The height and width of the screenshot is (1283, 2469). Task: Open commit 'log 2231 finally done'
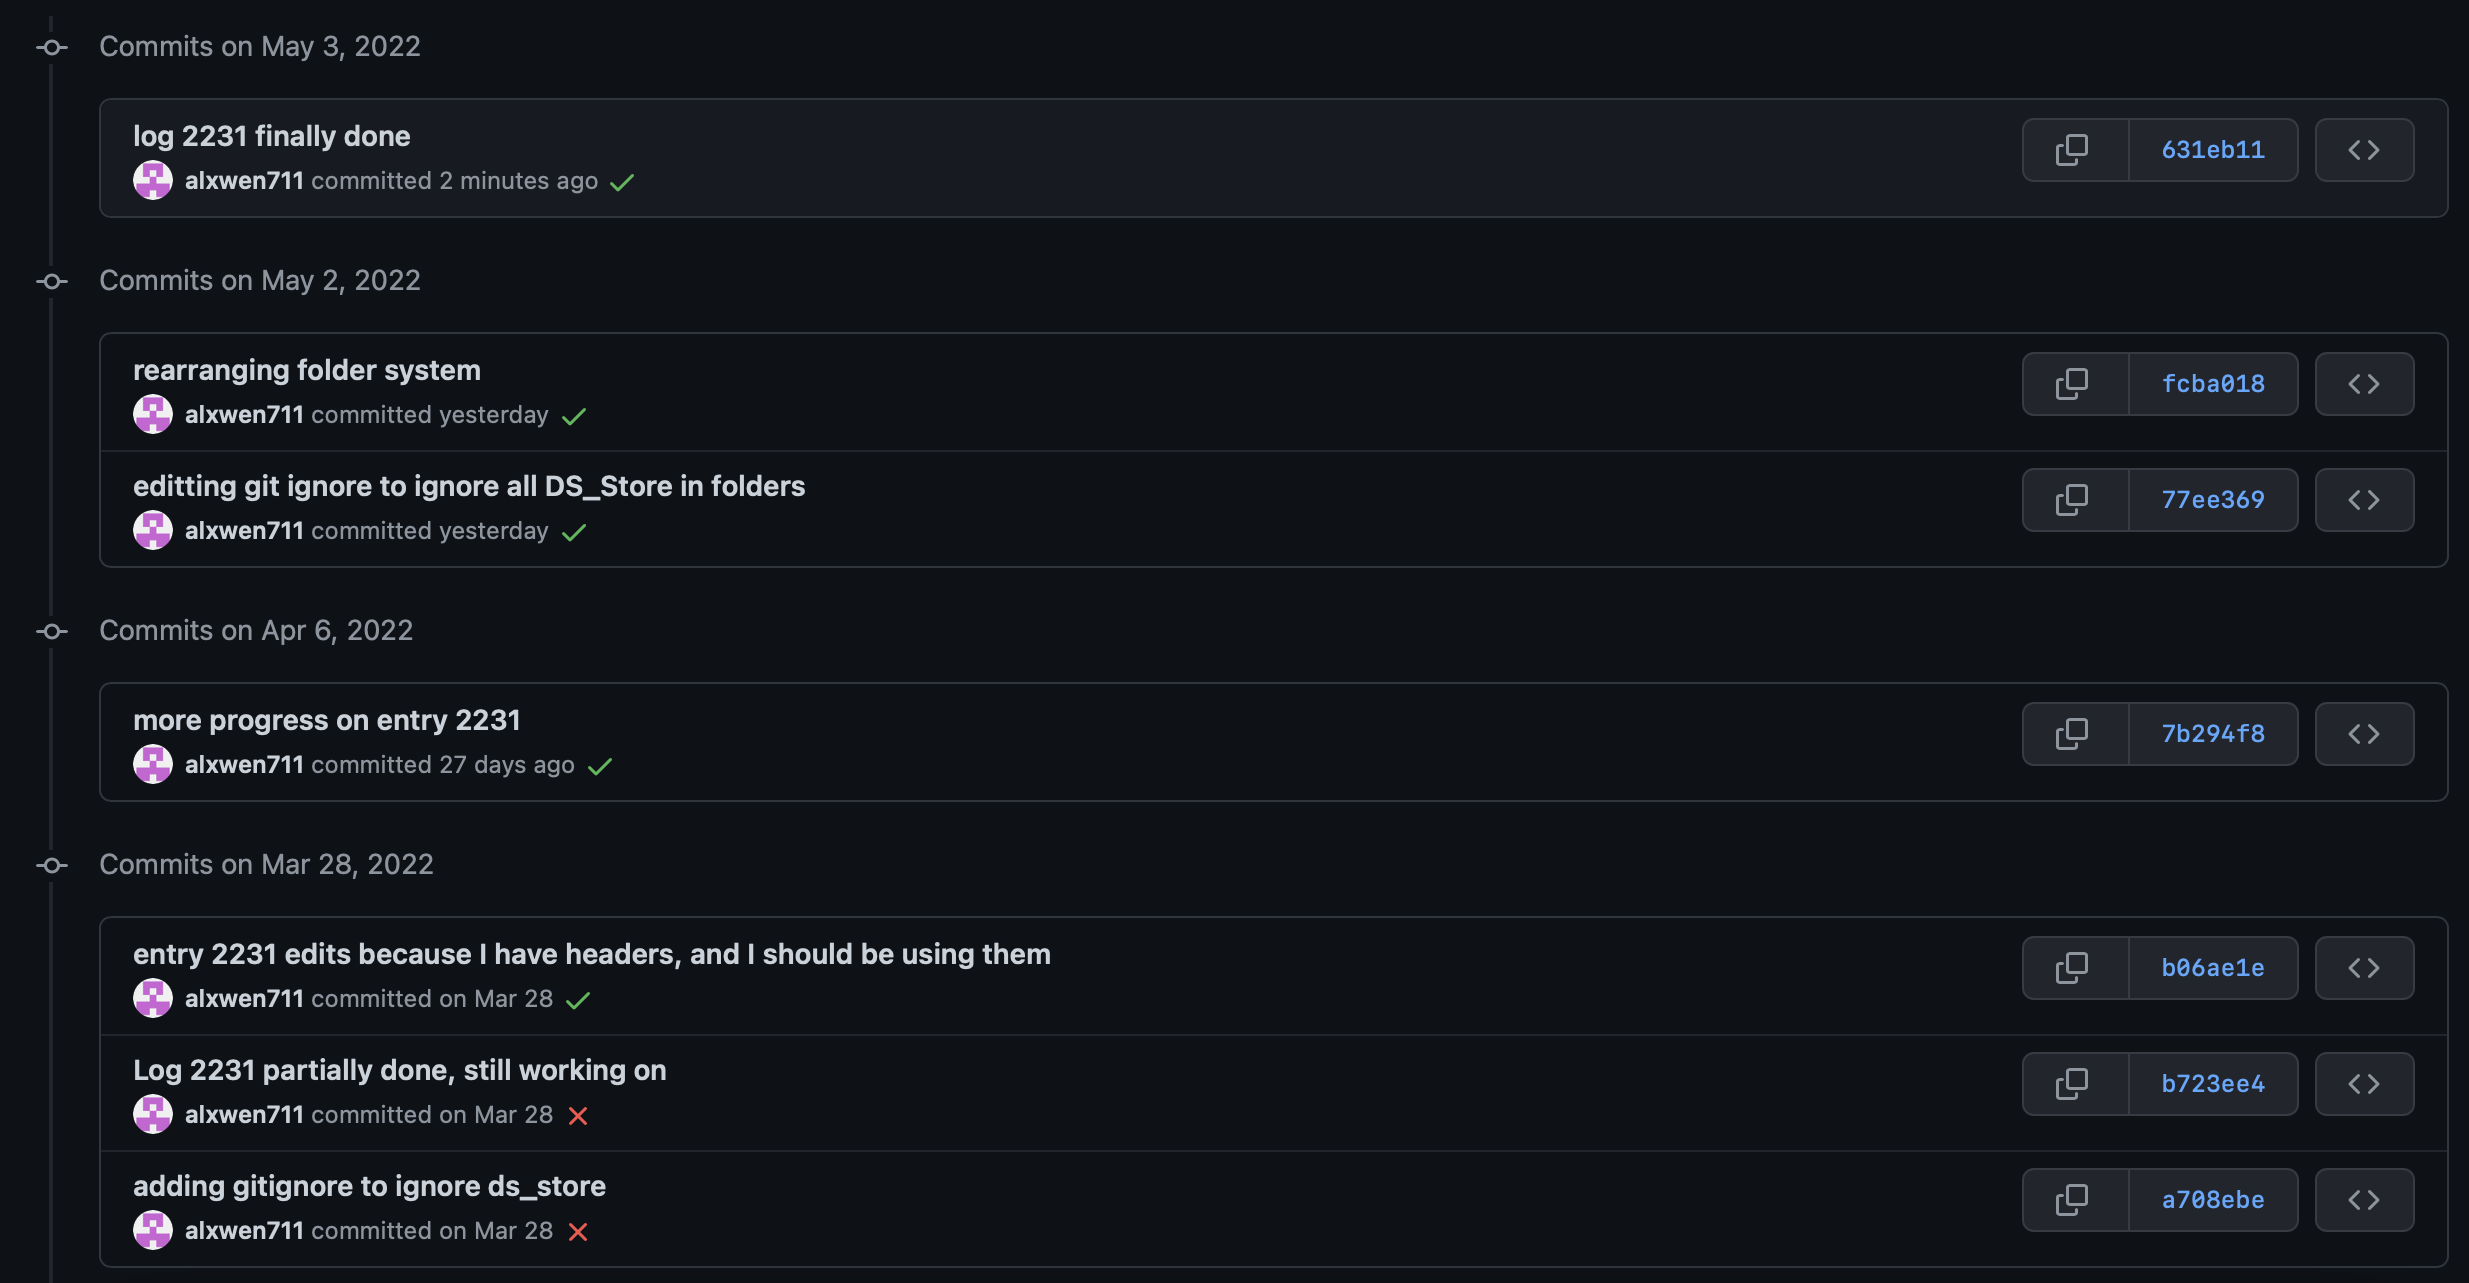tap(272, 136)
